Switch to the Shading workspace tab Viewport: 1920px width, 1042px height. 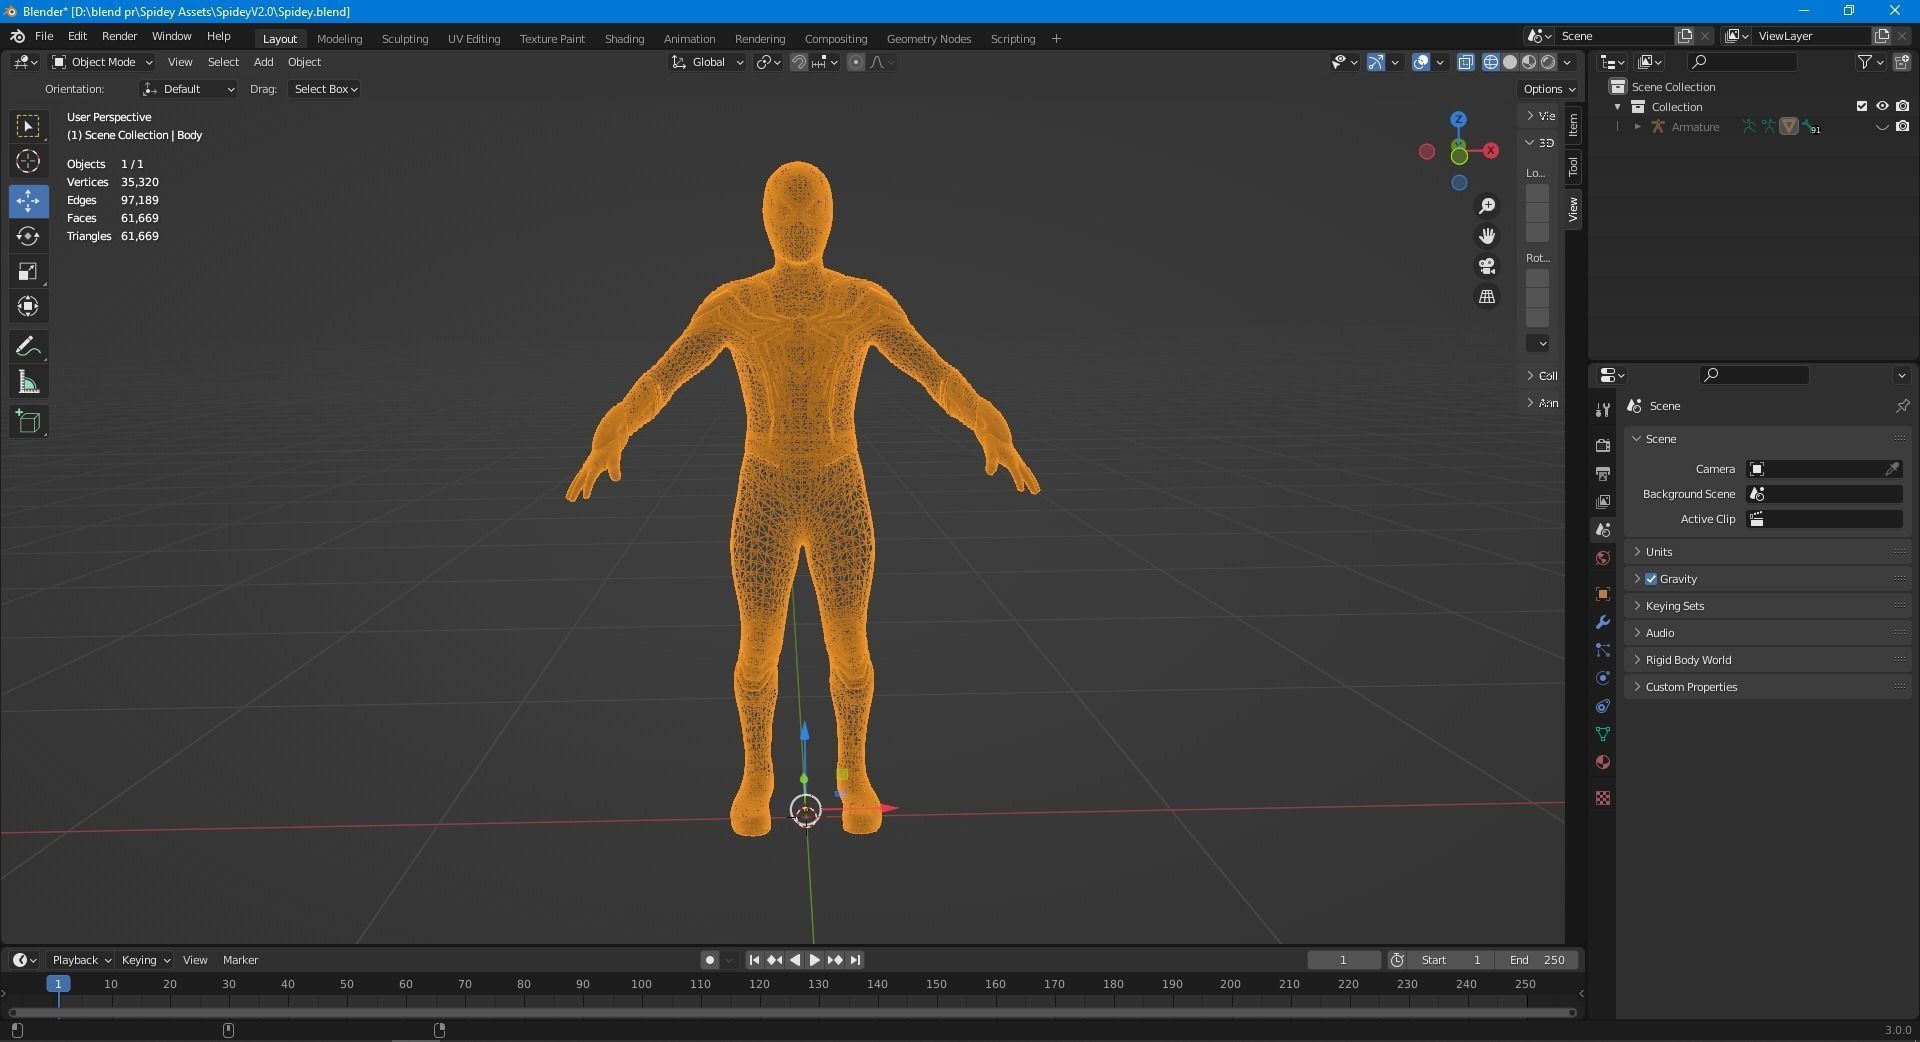pos(624,39)
